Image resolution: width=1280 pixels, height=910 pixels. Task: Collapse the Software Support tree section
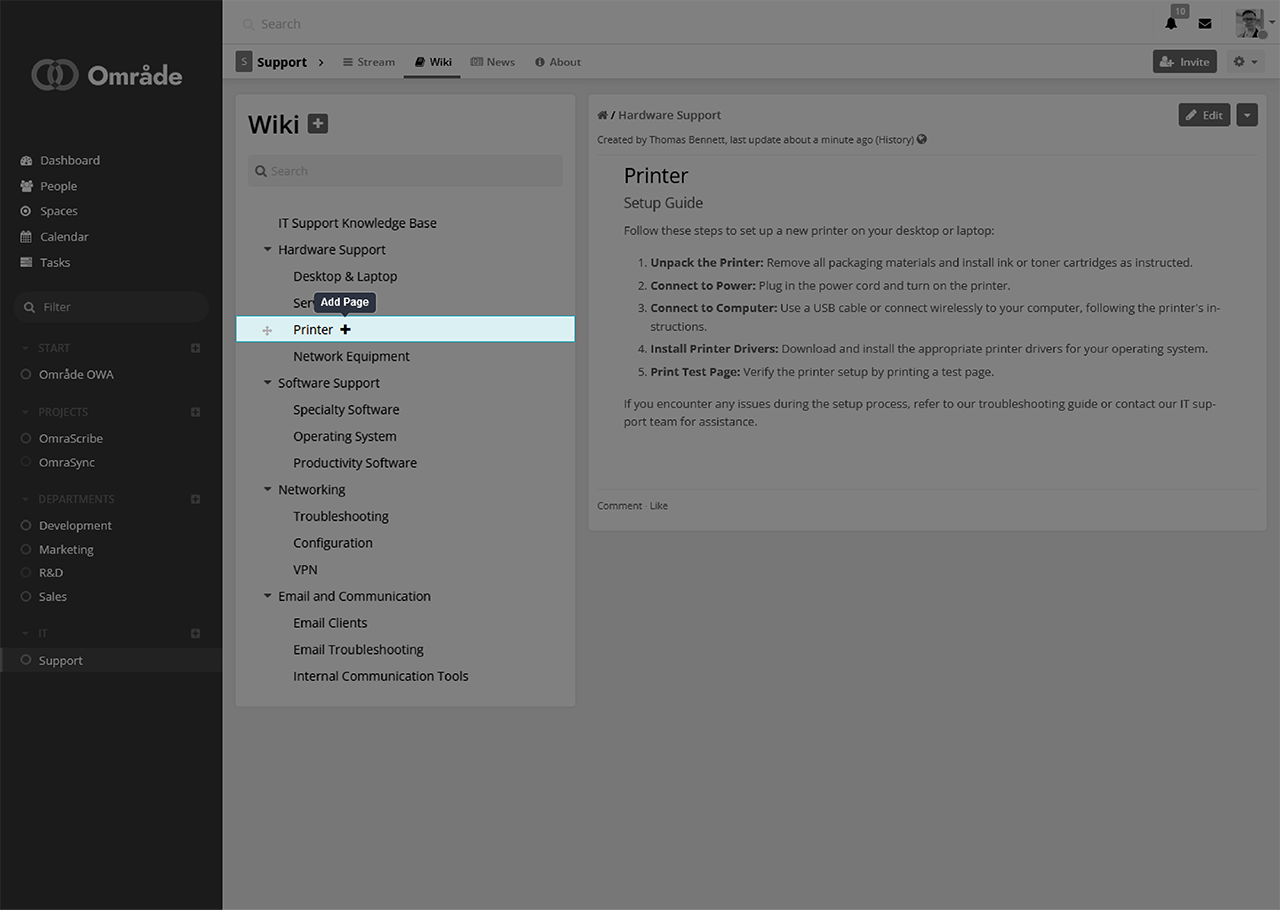tap(267, 383)
